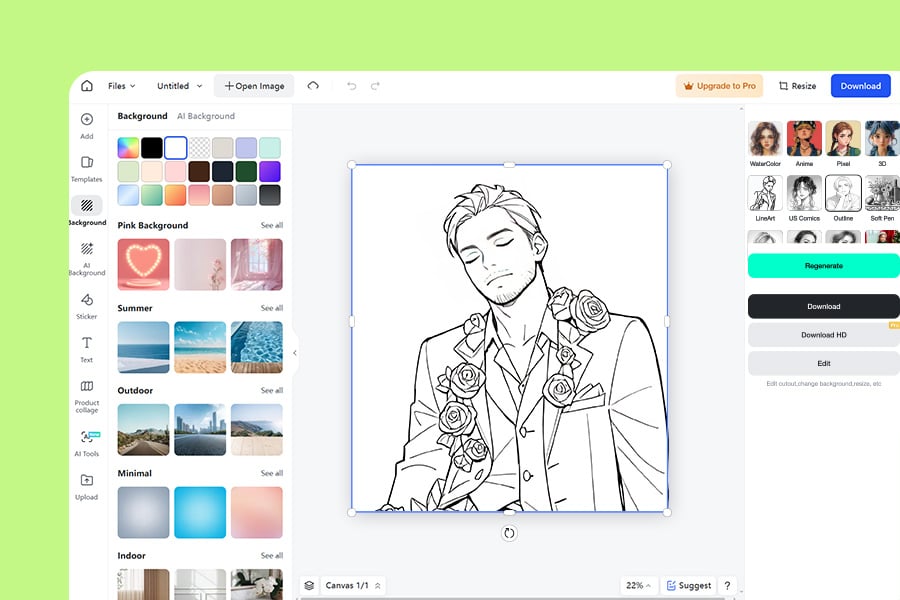
Task: Undo the last action
Action: (351, 86)
